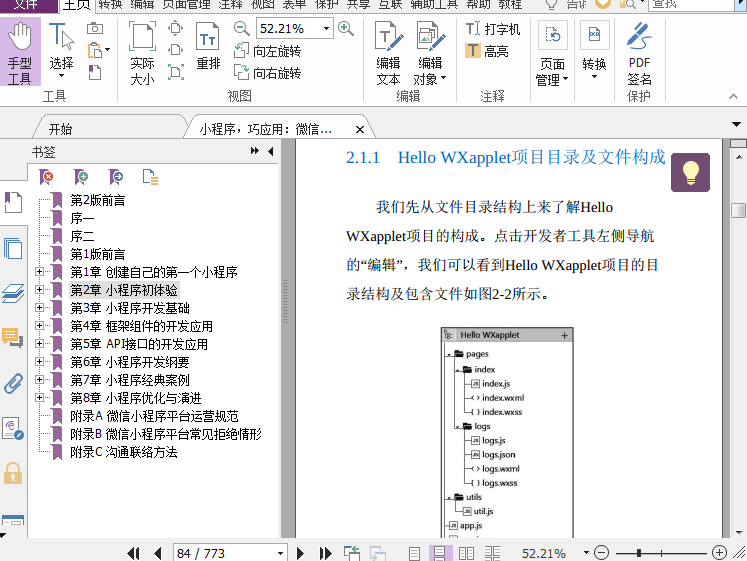Adjust the zoom slider in status bar
The width and height of the screenshot is (747, 561).
tap(639, 553)
